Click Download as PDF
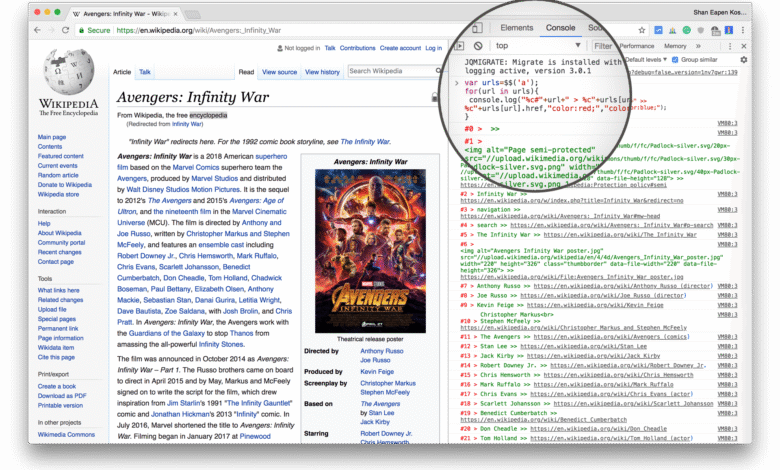Image resolution: width=780 pixels, height=470 pixels. click(x=62, y=396)
